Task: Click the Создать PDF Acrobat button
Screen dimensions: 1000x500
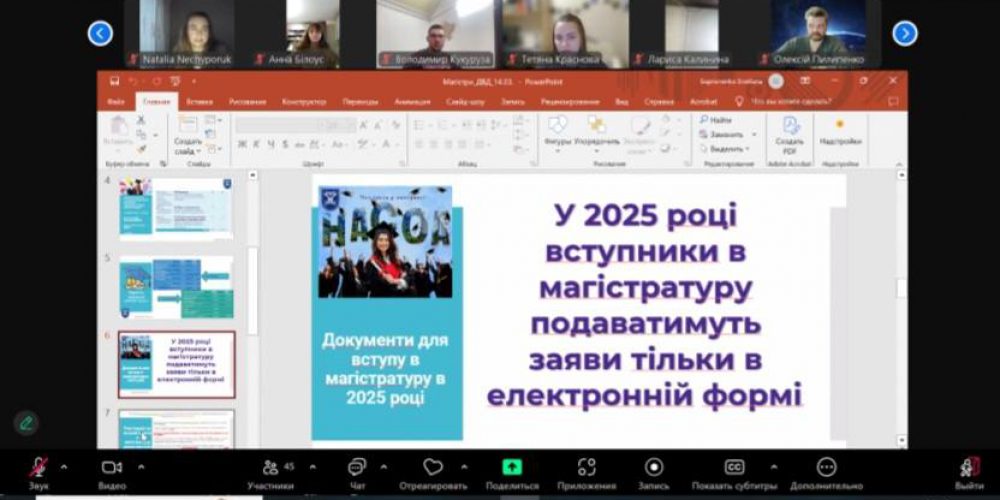Action: coord(790,135)
